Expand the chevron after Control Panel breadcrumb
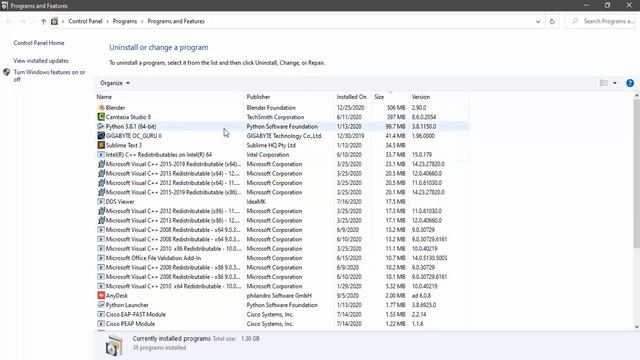 point(108,21)
